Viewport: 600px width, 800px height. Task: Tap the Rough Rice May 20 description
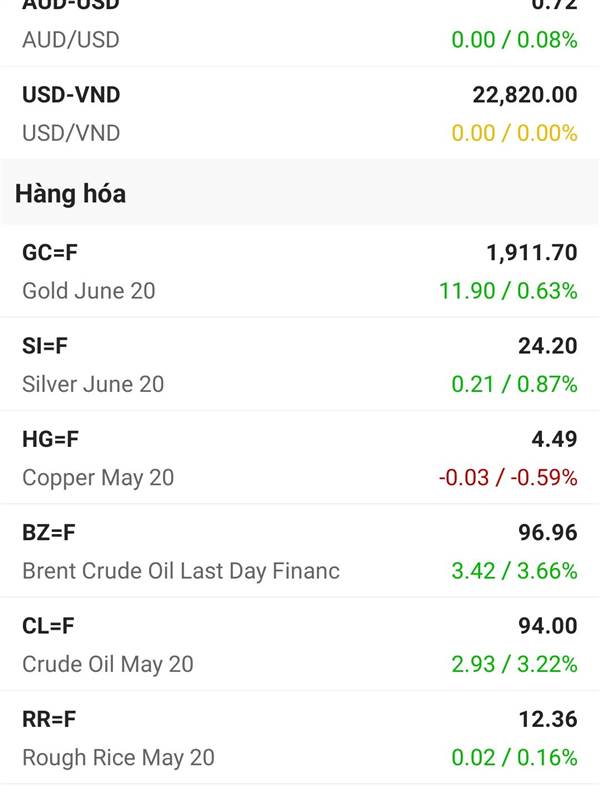coord(118,758)
